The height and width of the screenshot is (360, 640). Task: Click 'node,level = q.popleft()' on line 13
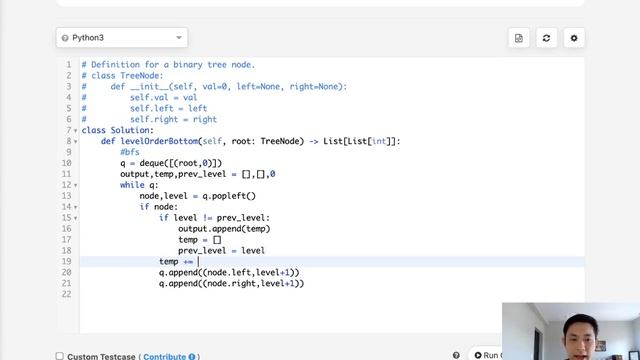point(198,196)
